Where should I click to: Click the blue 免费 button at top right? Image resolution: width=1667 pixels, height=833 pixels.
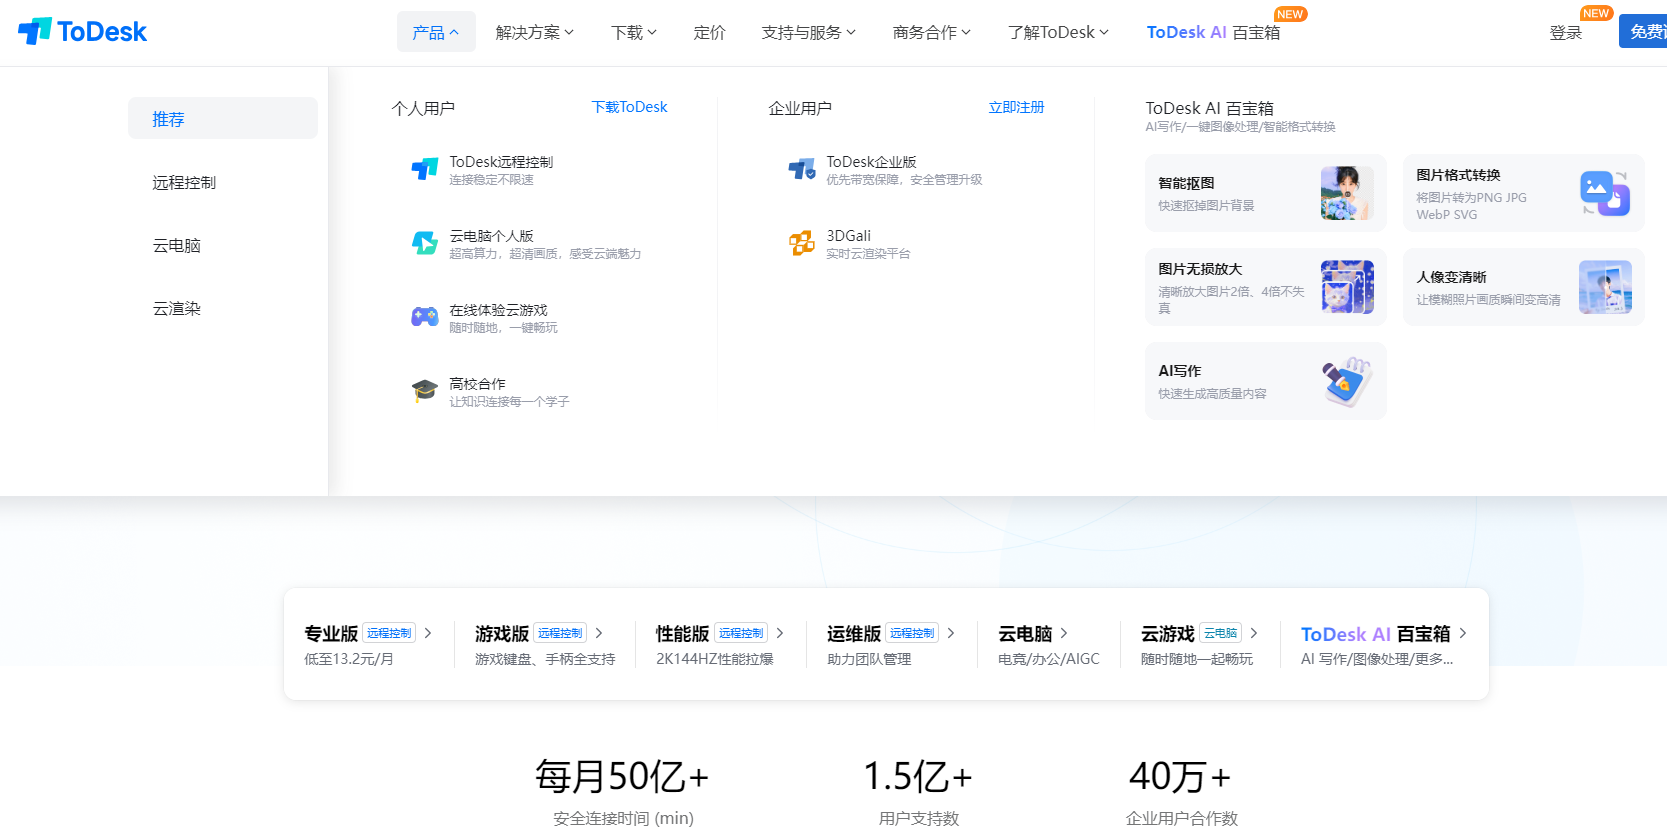pyautogui.click(x=1643, y=31)
